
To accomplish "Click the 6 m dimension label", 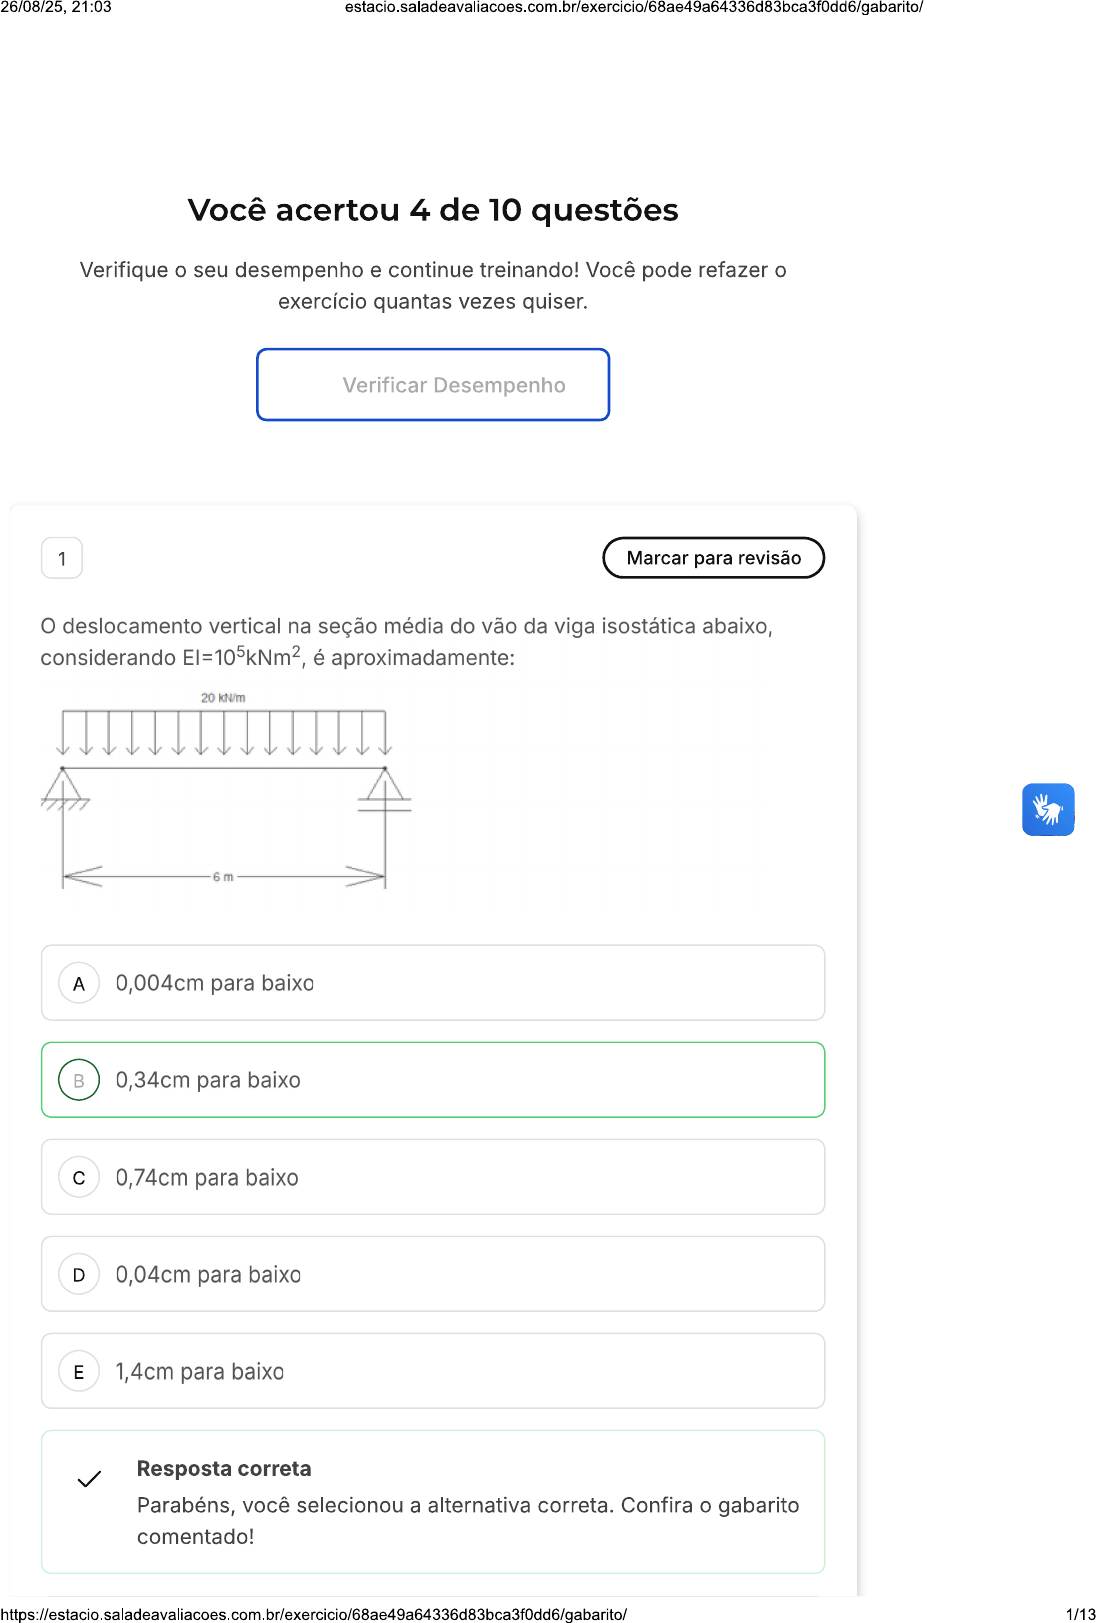I will [x=223, y=877].
